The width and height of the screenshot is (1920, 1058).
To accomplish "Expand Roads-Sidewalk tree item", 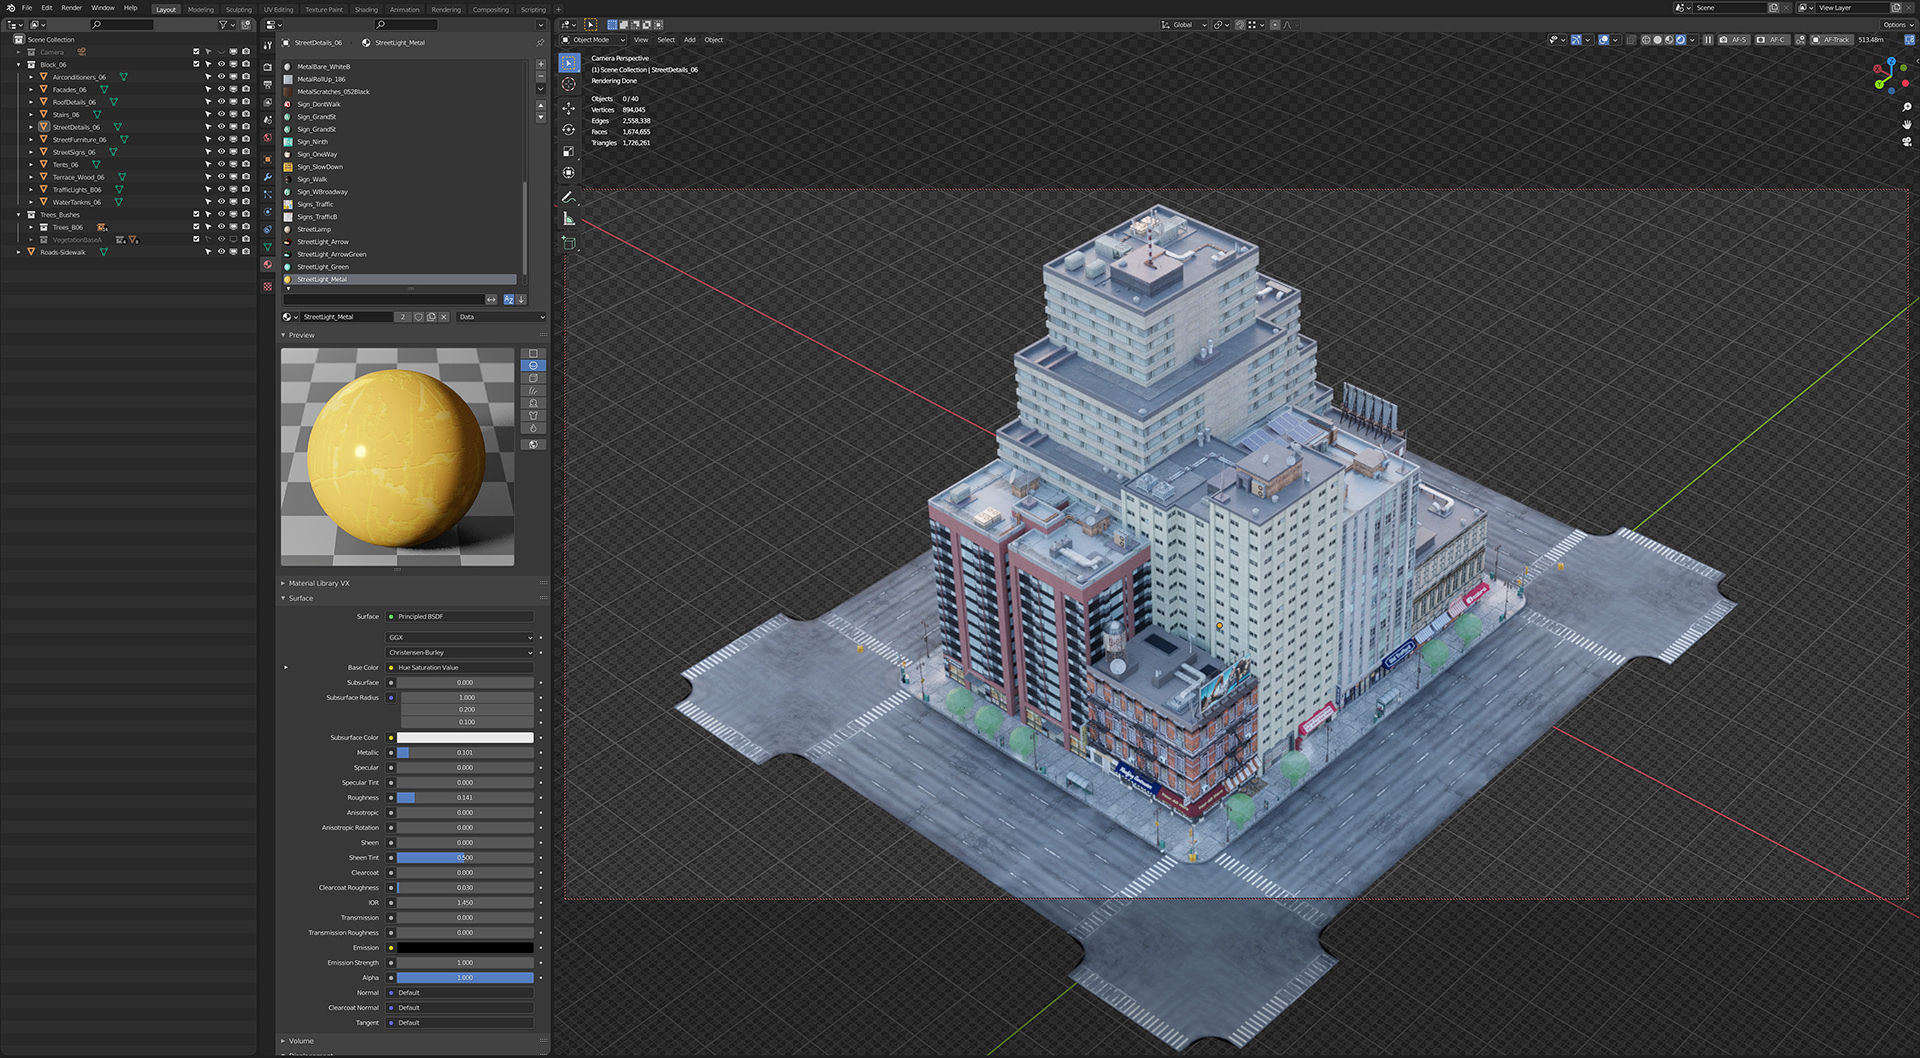I will pos(19,252).
